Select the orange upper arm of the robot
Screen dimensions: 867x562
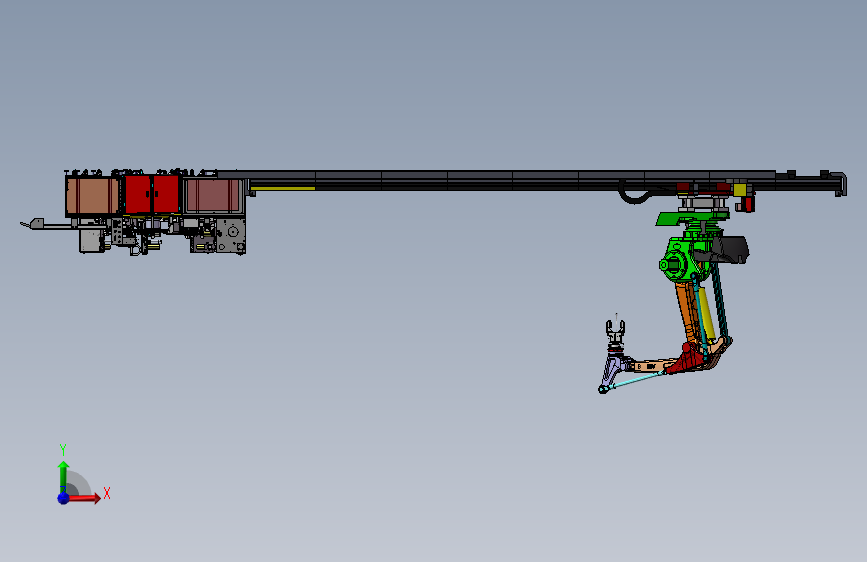pyautogui.click(x=687, y=313)
